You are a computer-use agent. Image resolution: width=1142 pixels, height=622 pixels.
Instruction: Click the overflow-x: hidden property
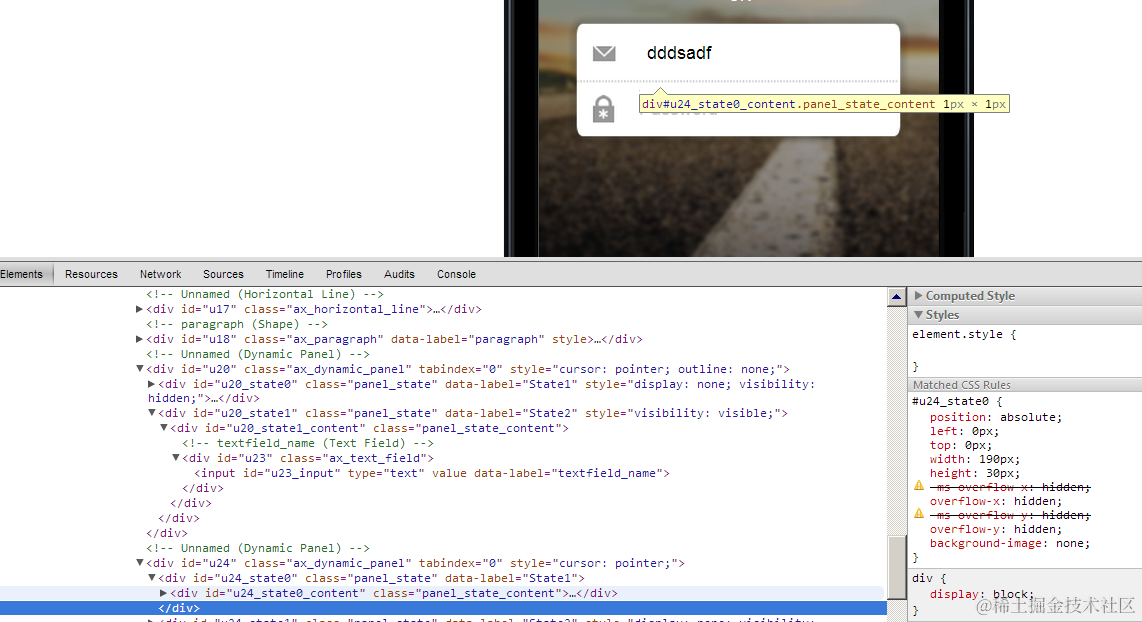coord(996,501)
